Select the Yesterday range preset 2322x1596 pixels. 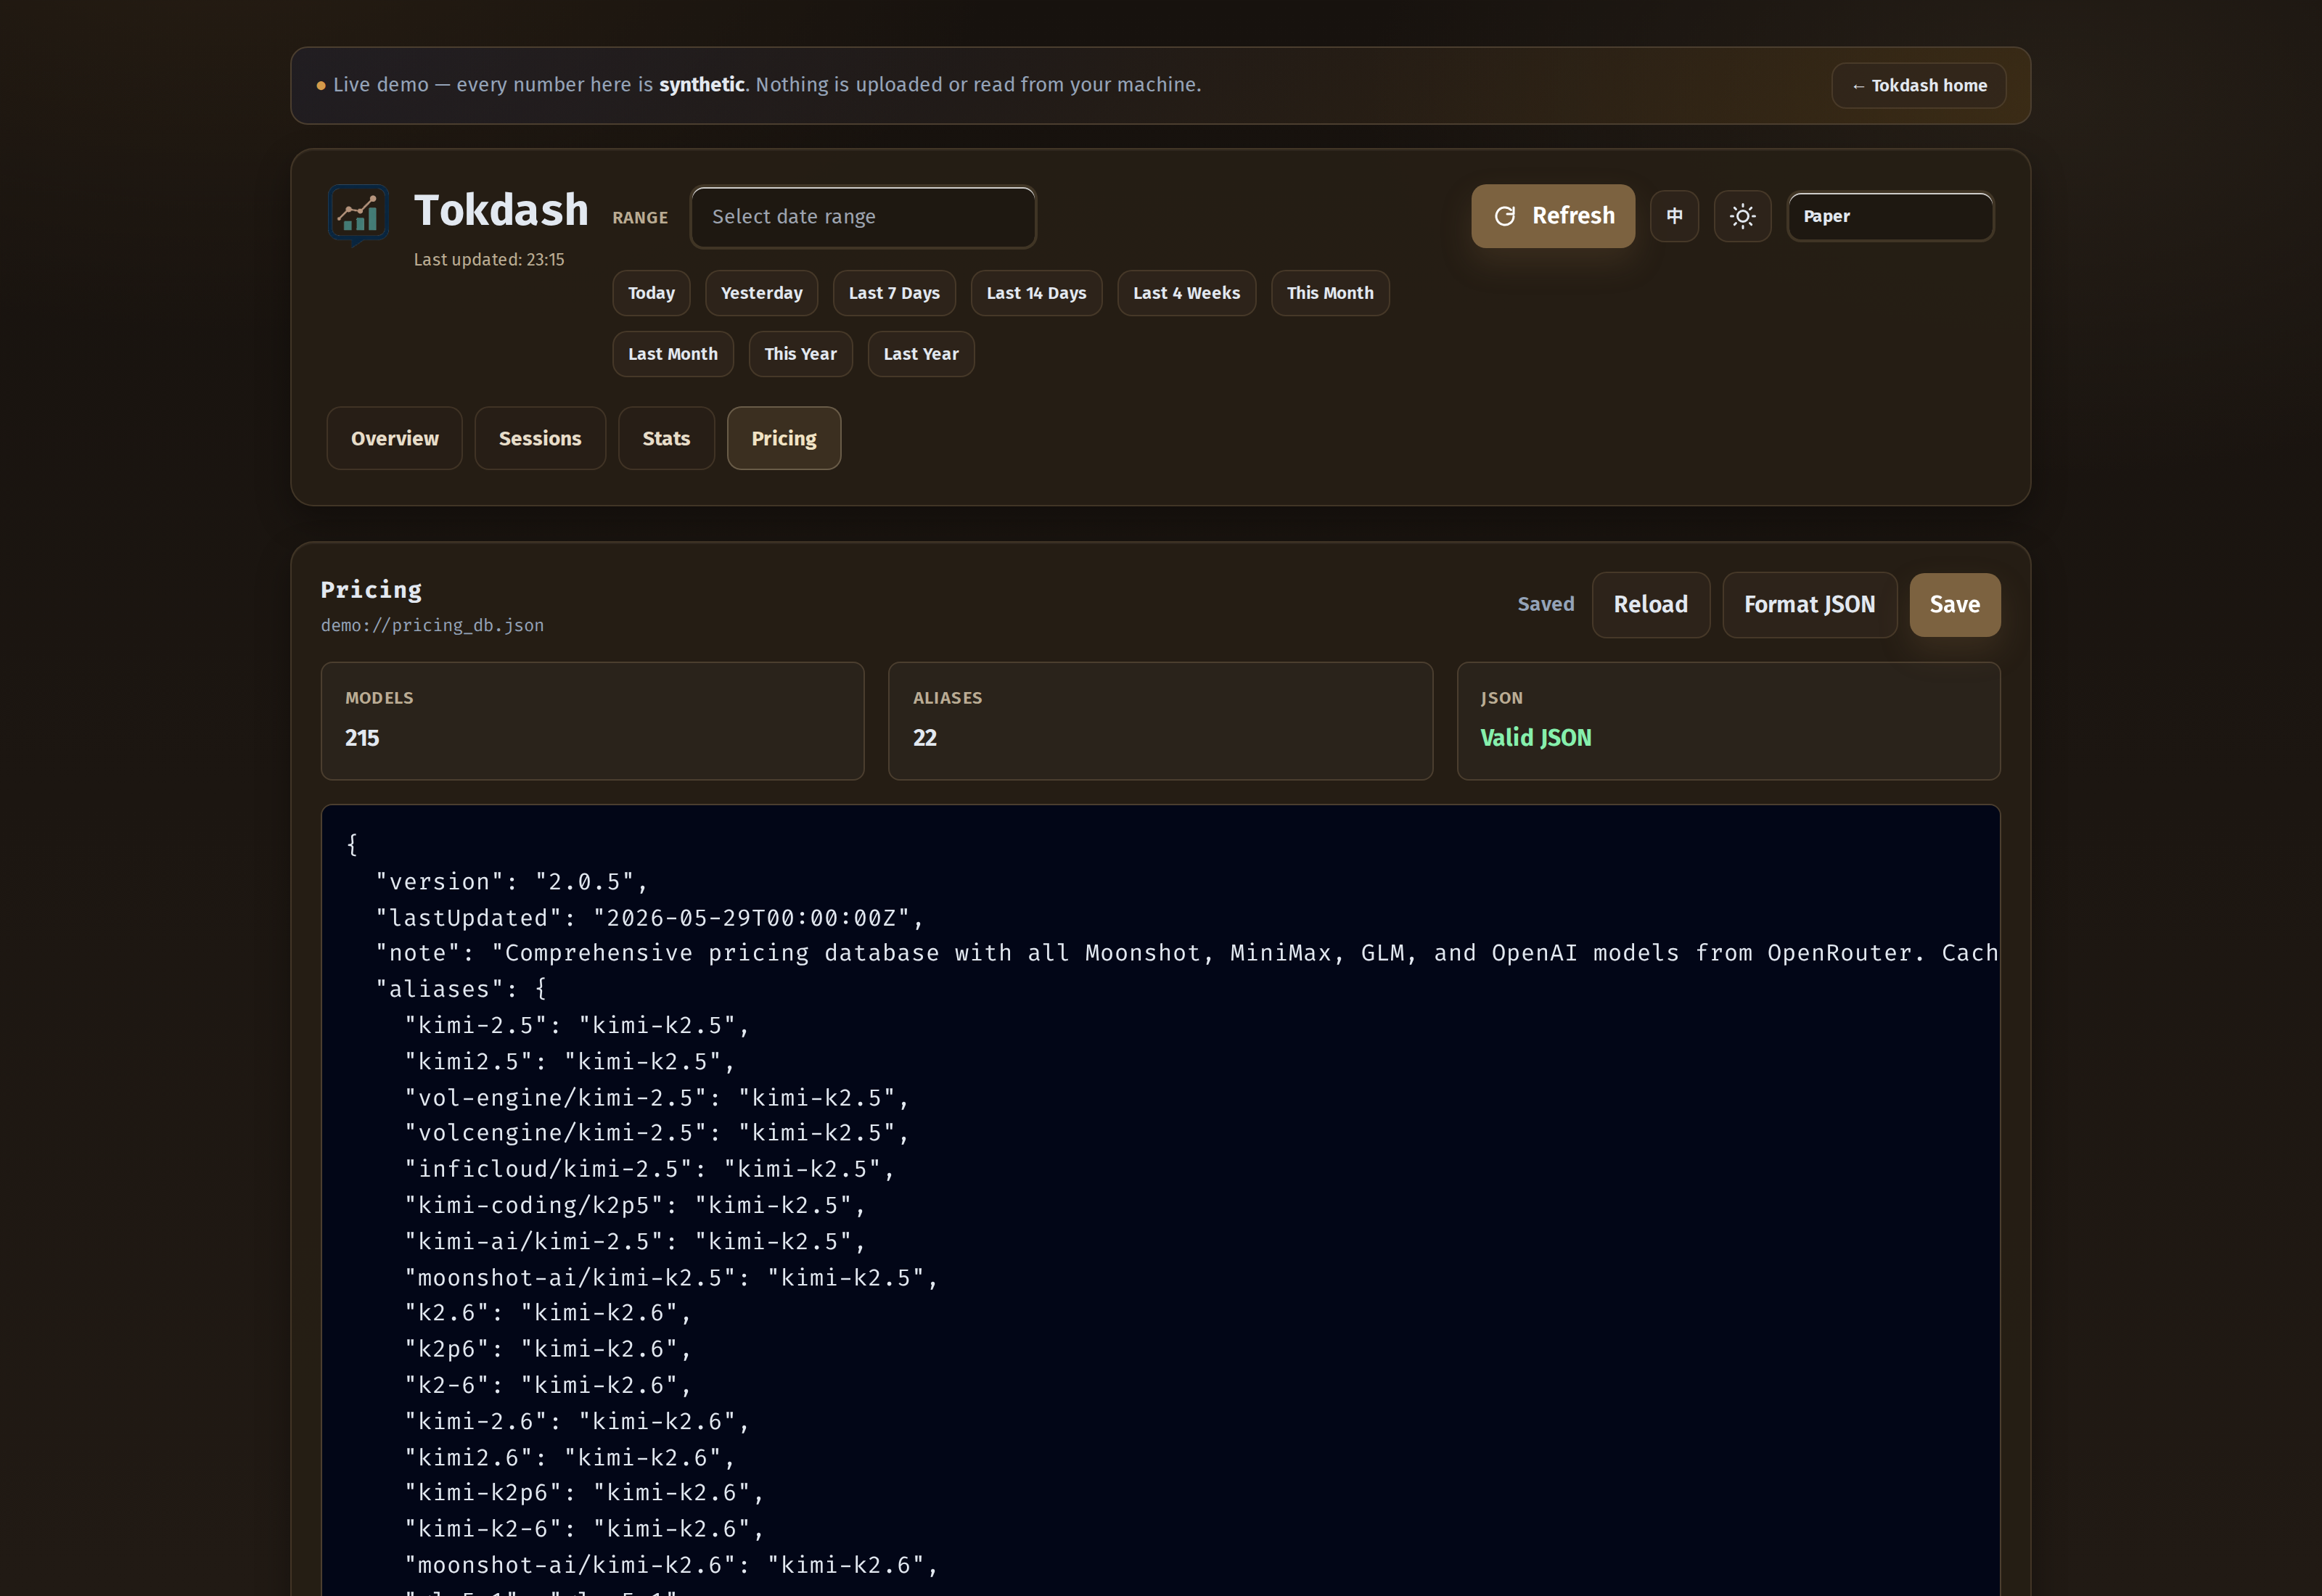tap(761, 293)
